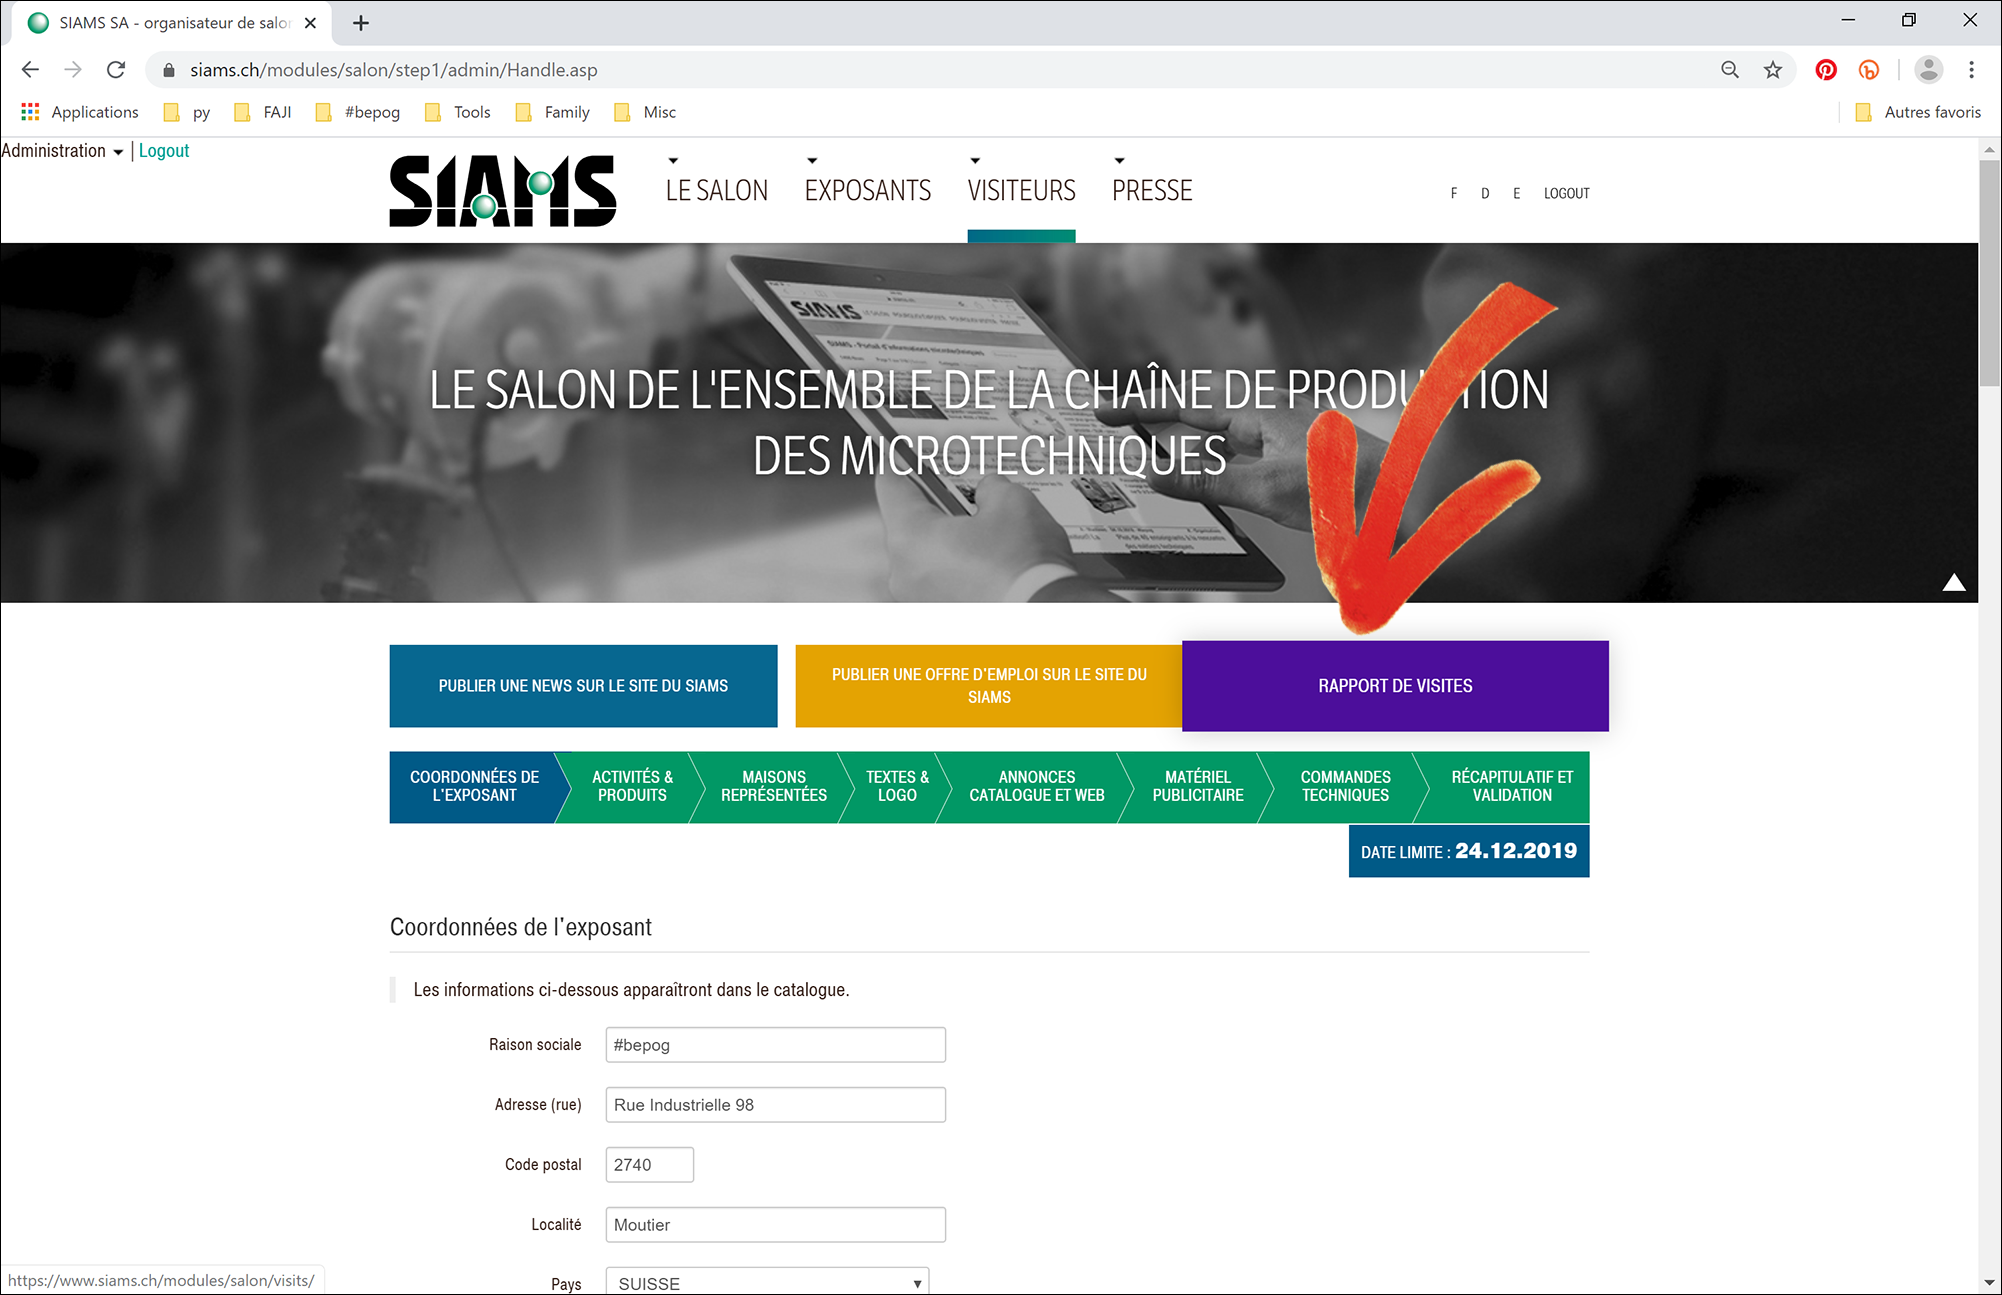Screen dimensions: 2002x1295
Task: Open the EXPOSANTS menu
Action: [x=868, y=190]
